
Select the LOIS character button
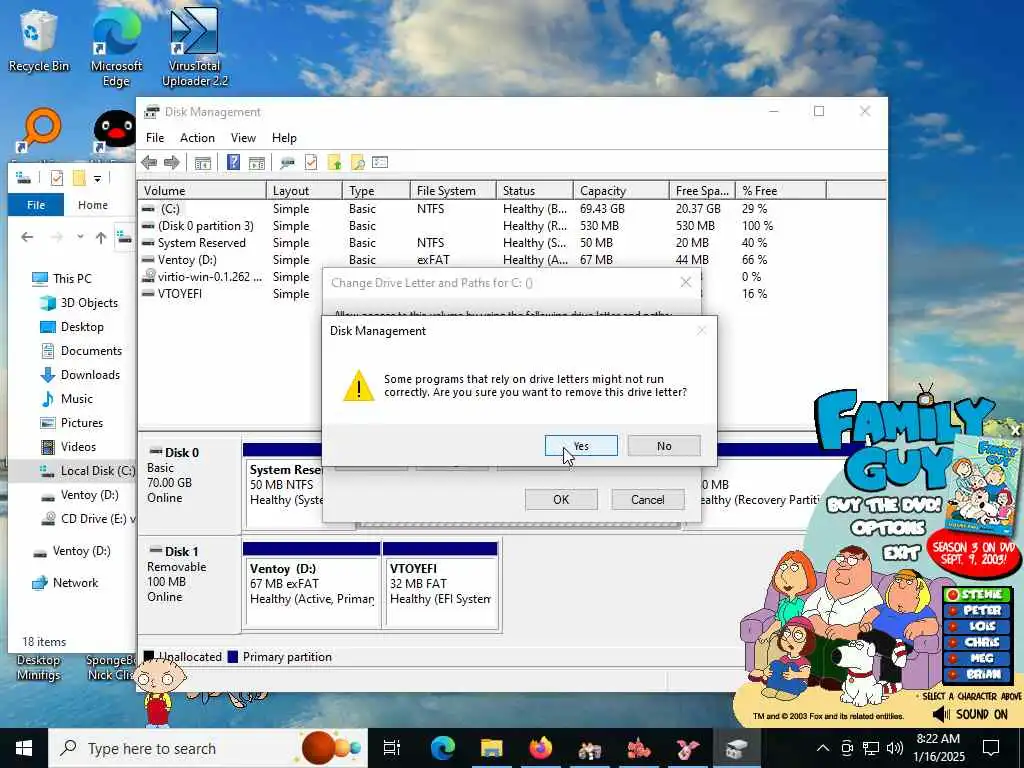pyautogui.click(x=978, y=626)
